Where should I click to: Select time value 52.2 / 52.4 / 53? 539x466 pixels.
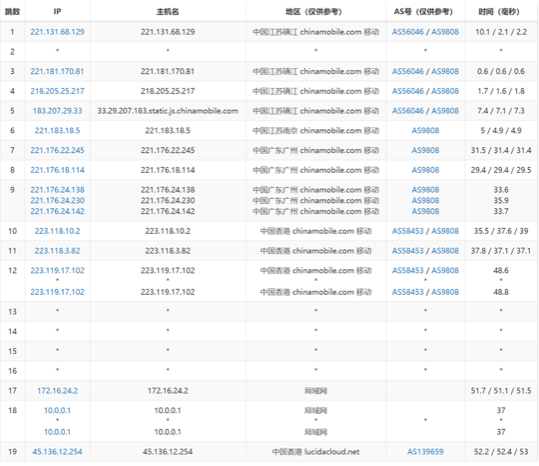click(501, 452)
